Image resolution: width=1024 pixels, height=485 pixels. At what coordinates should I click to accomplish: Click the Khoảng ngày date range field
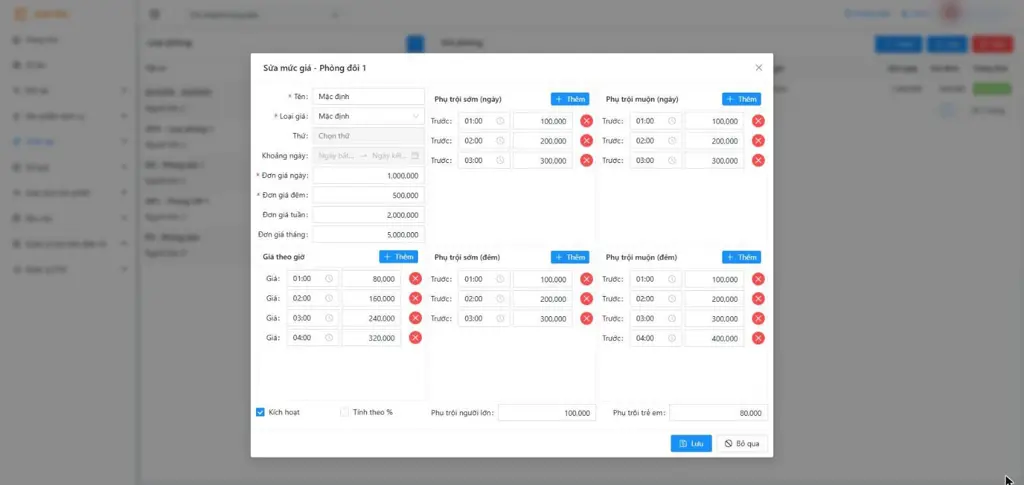(x=368, y=156)
